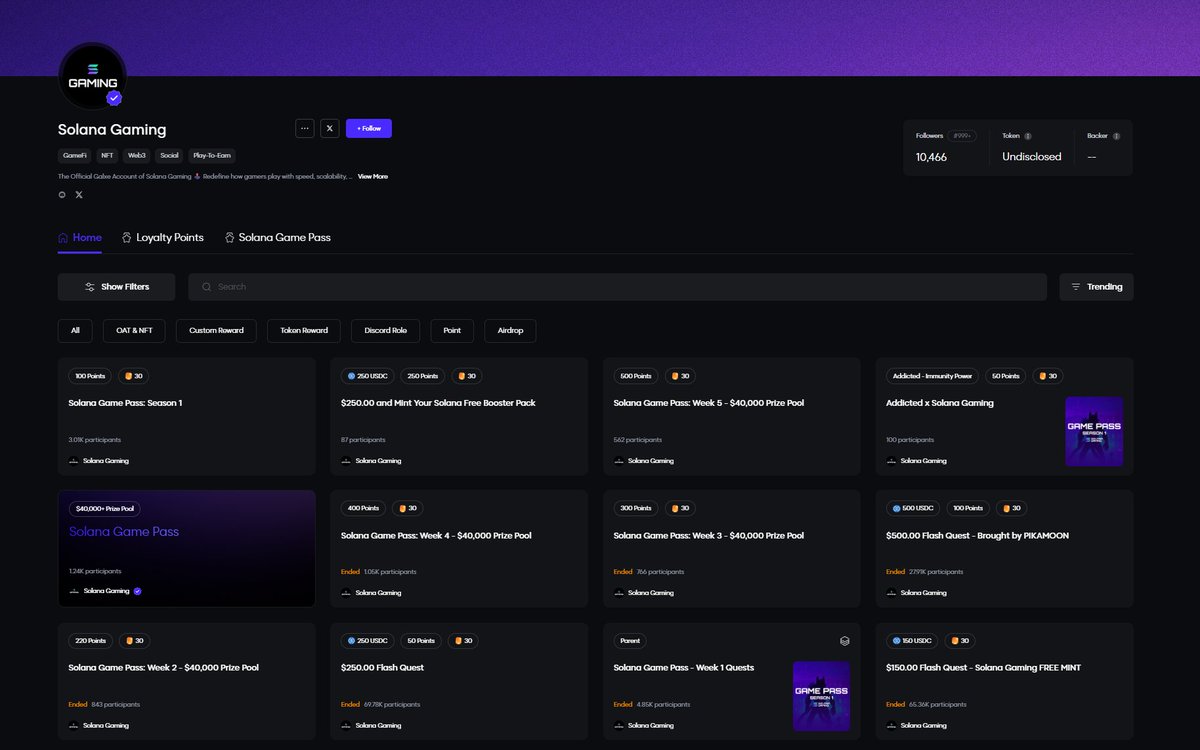Click the verified badge on Solana Gaming avatar
1200x750 pixels.
(114, 98)
